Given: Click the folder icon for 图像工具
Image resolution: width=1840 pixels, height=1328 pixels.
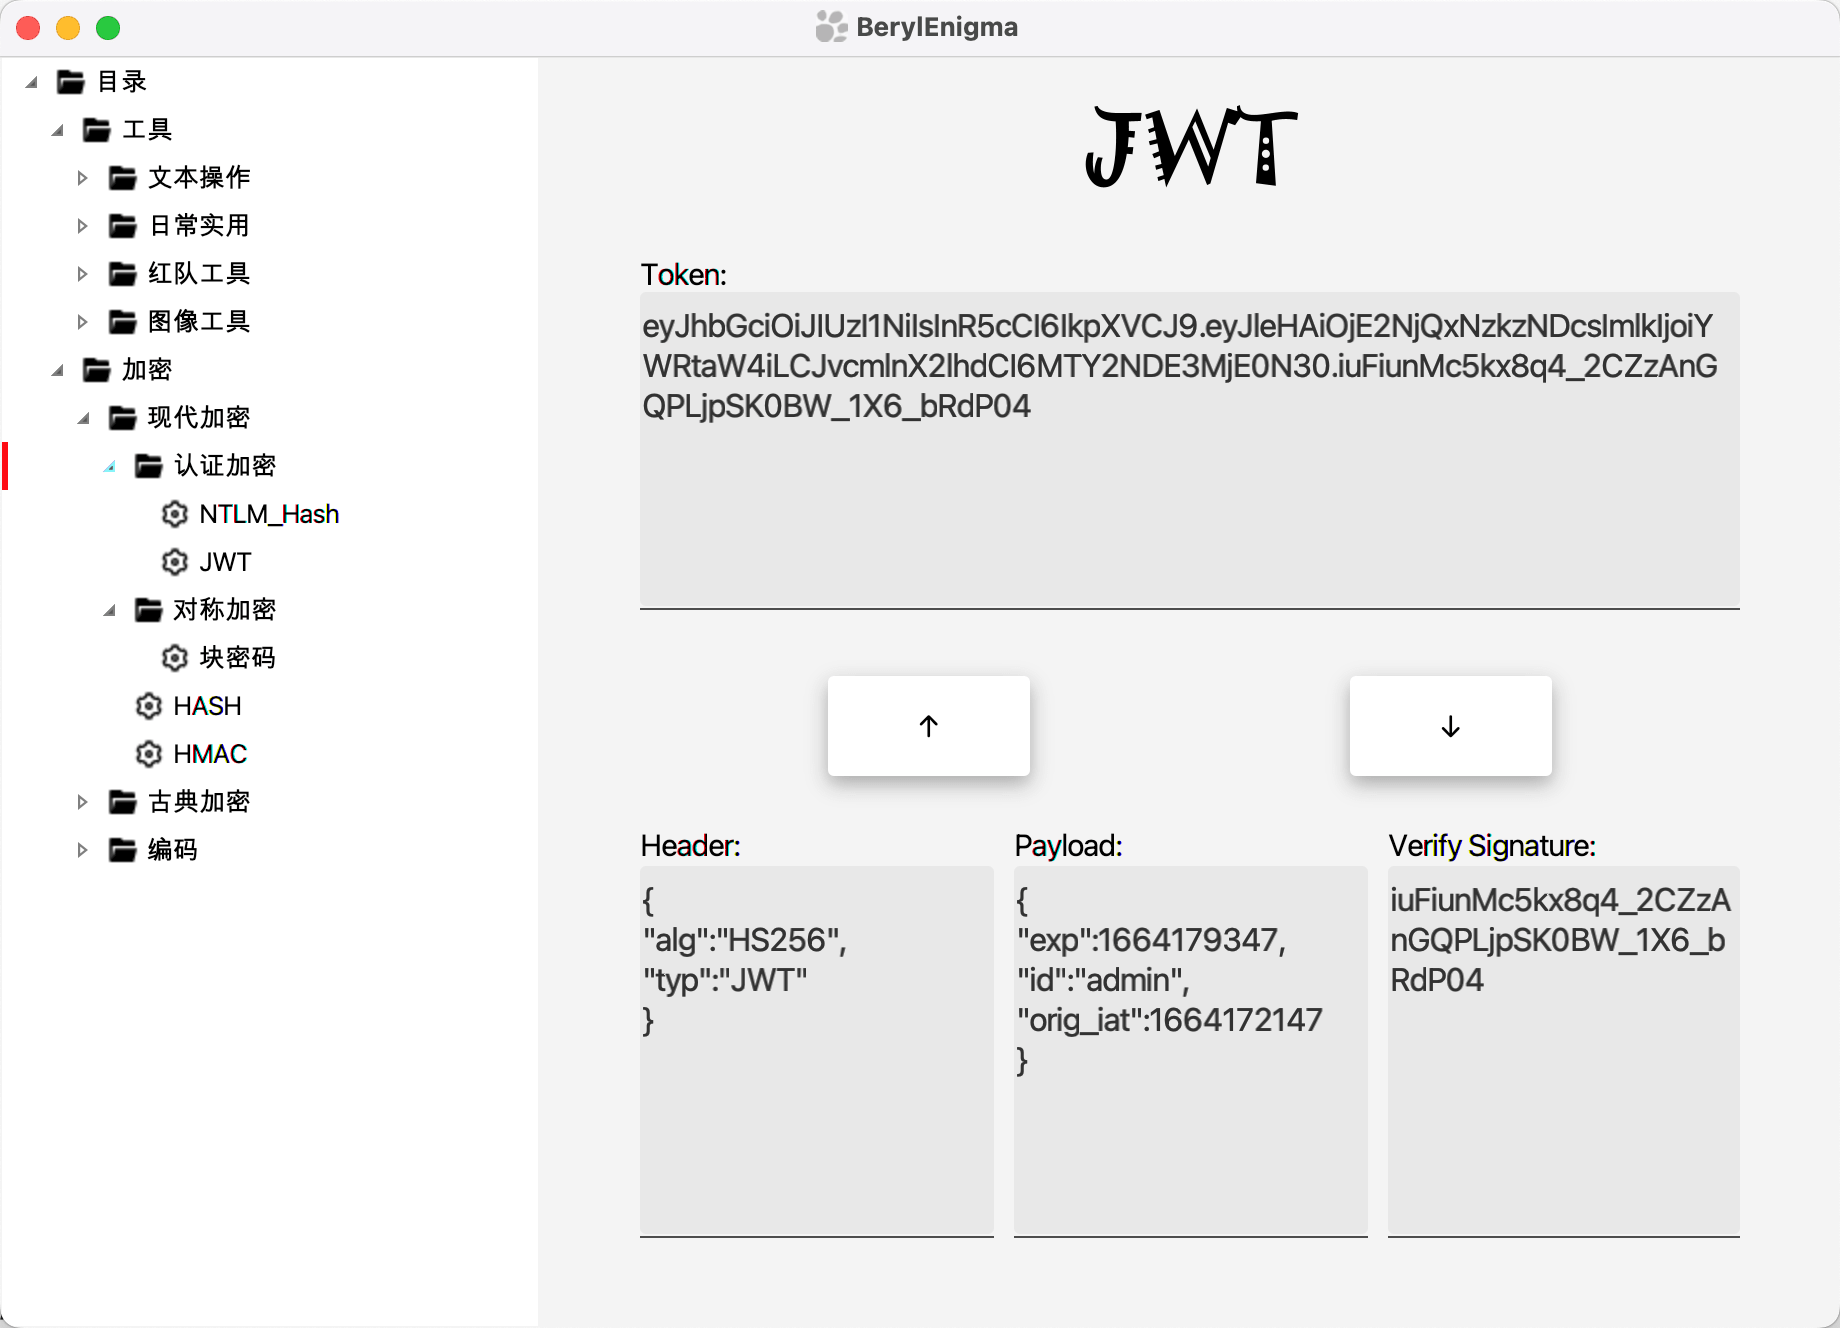Looking at the screenshot, I should click(123, 322).
